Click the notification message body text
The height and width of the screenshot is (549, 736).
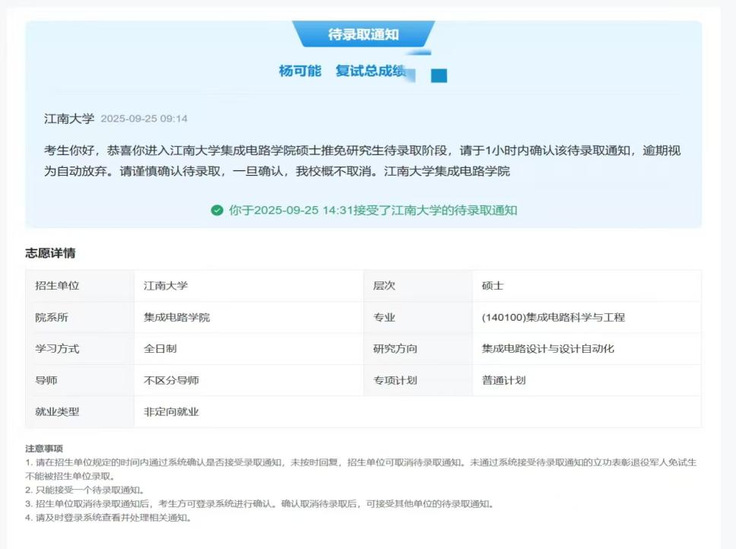pos(365,160)
